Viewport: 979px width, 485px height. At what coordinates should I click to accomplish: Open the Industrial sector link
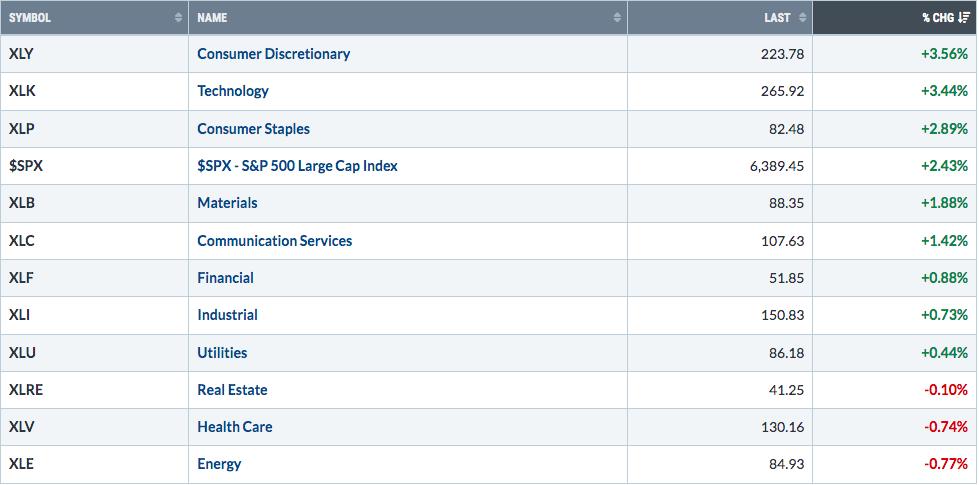(x=227, y=315)
